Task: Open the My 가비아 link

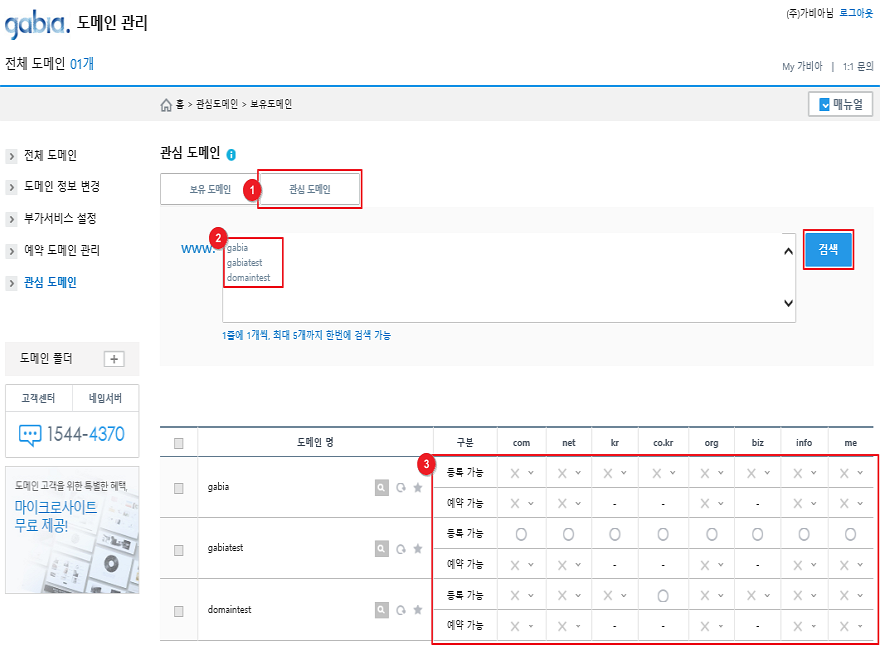Action: [802, 67]
